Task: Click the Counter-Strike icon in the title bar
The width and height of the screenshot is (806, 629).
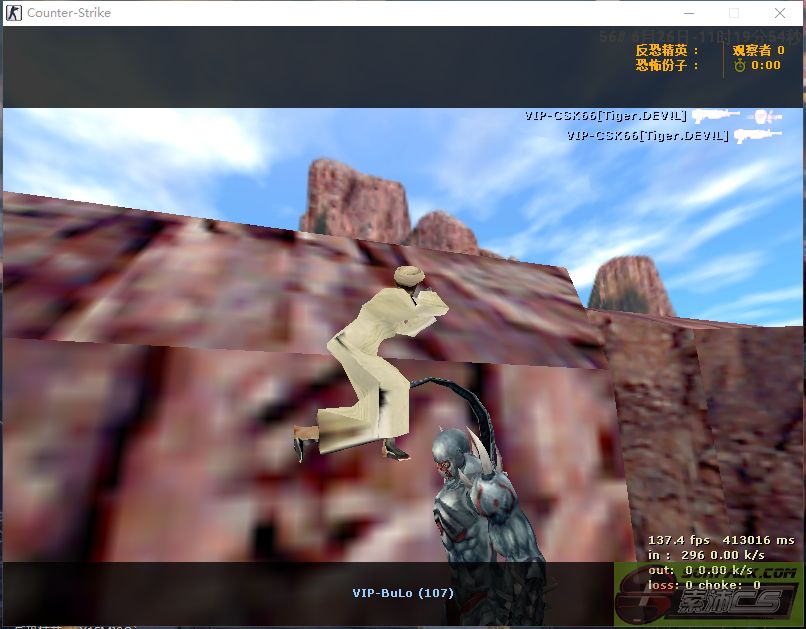Action: point(13,13)
